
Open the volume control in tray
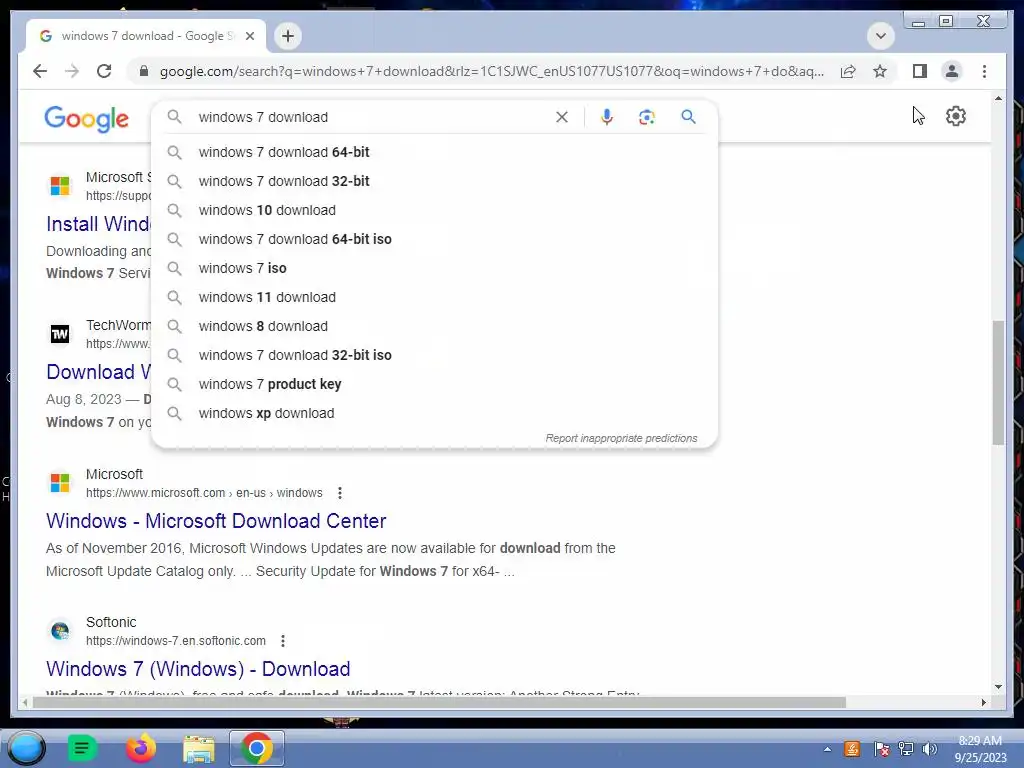[929, 749]
